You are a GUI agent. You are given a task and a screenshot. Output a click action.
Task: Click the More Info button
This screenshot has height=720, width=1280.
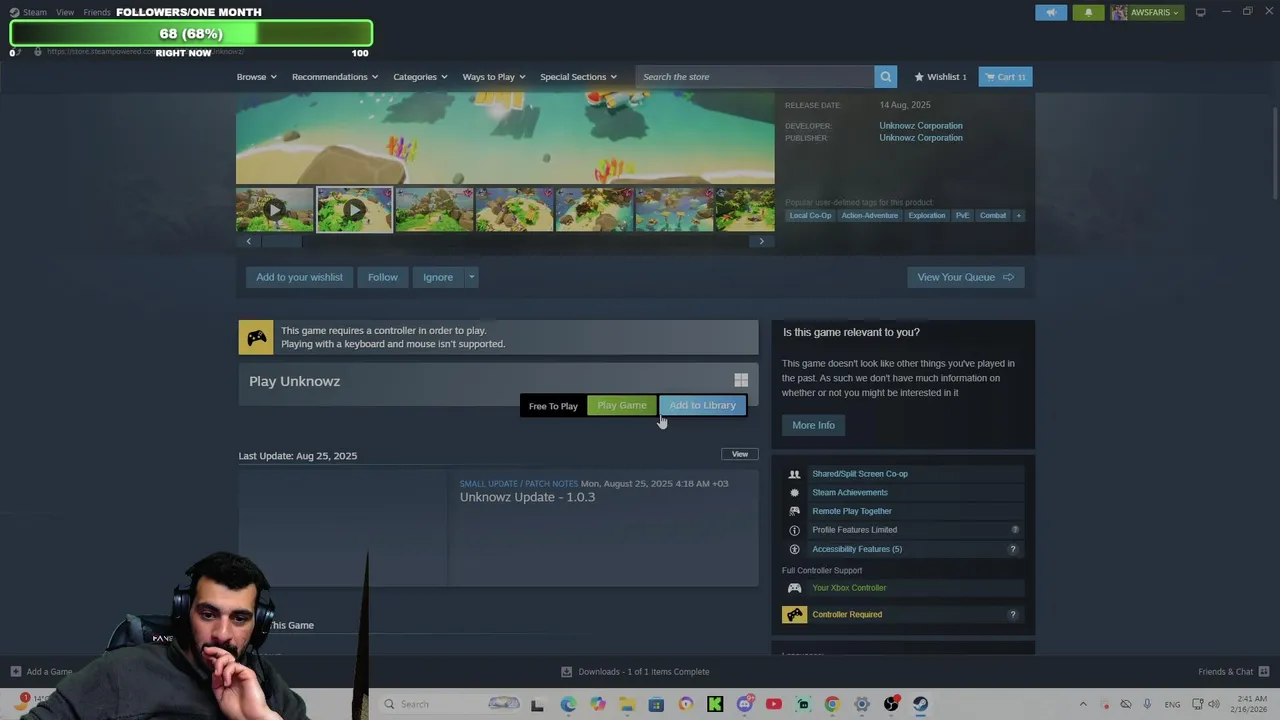tap(813, 425)
